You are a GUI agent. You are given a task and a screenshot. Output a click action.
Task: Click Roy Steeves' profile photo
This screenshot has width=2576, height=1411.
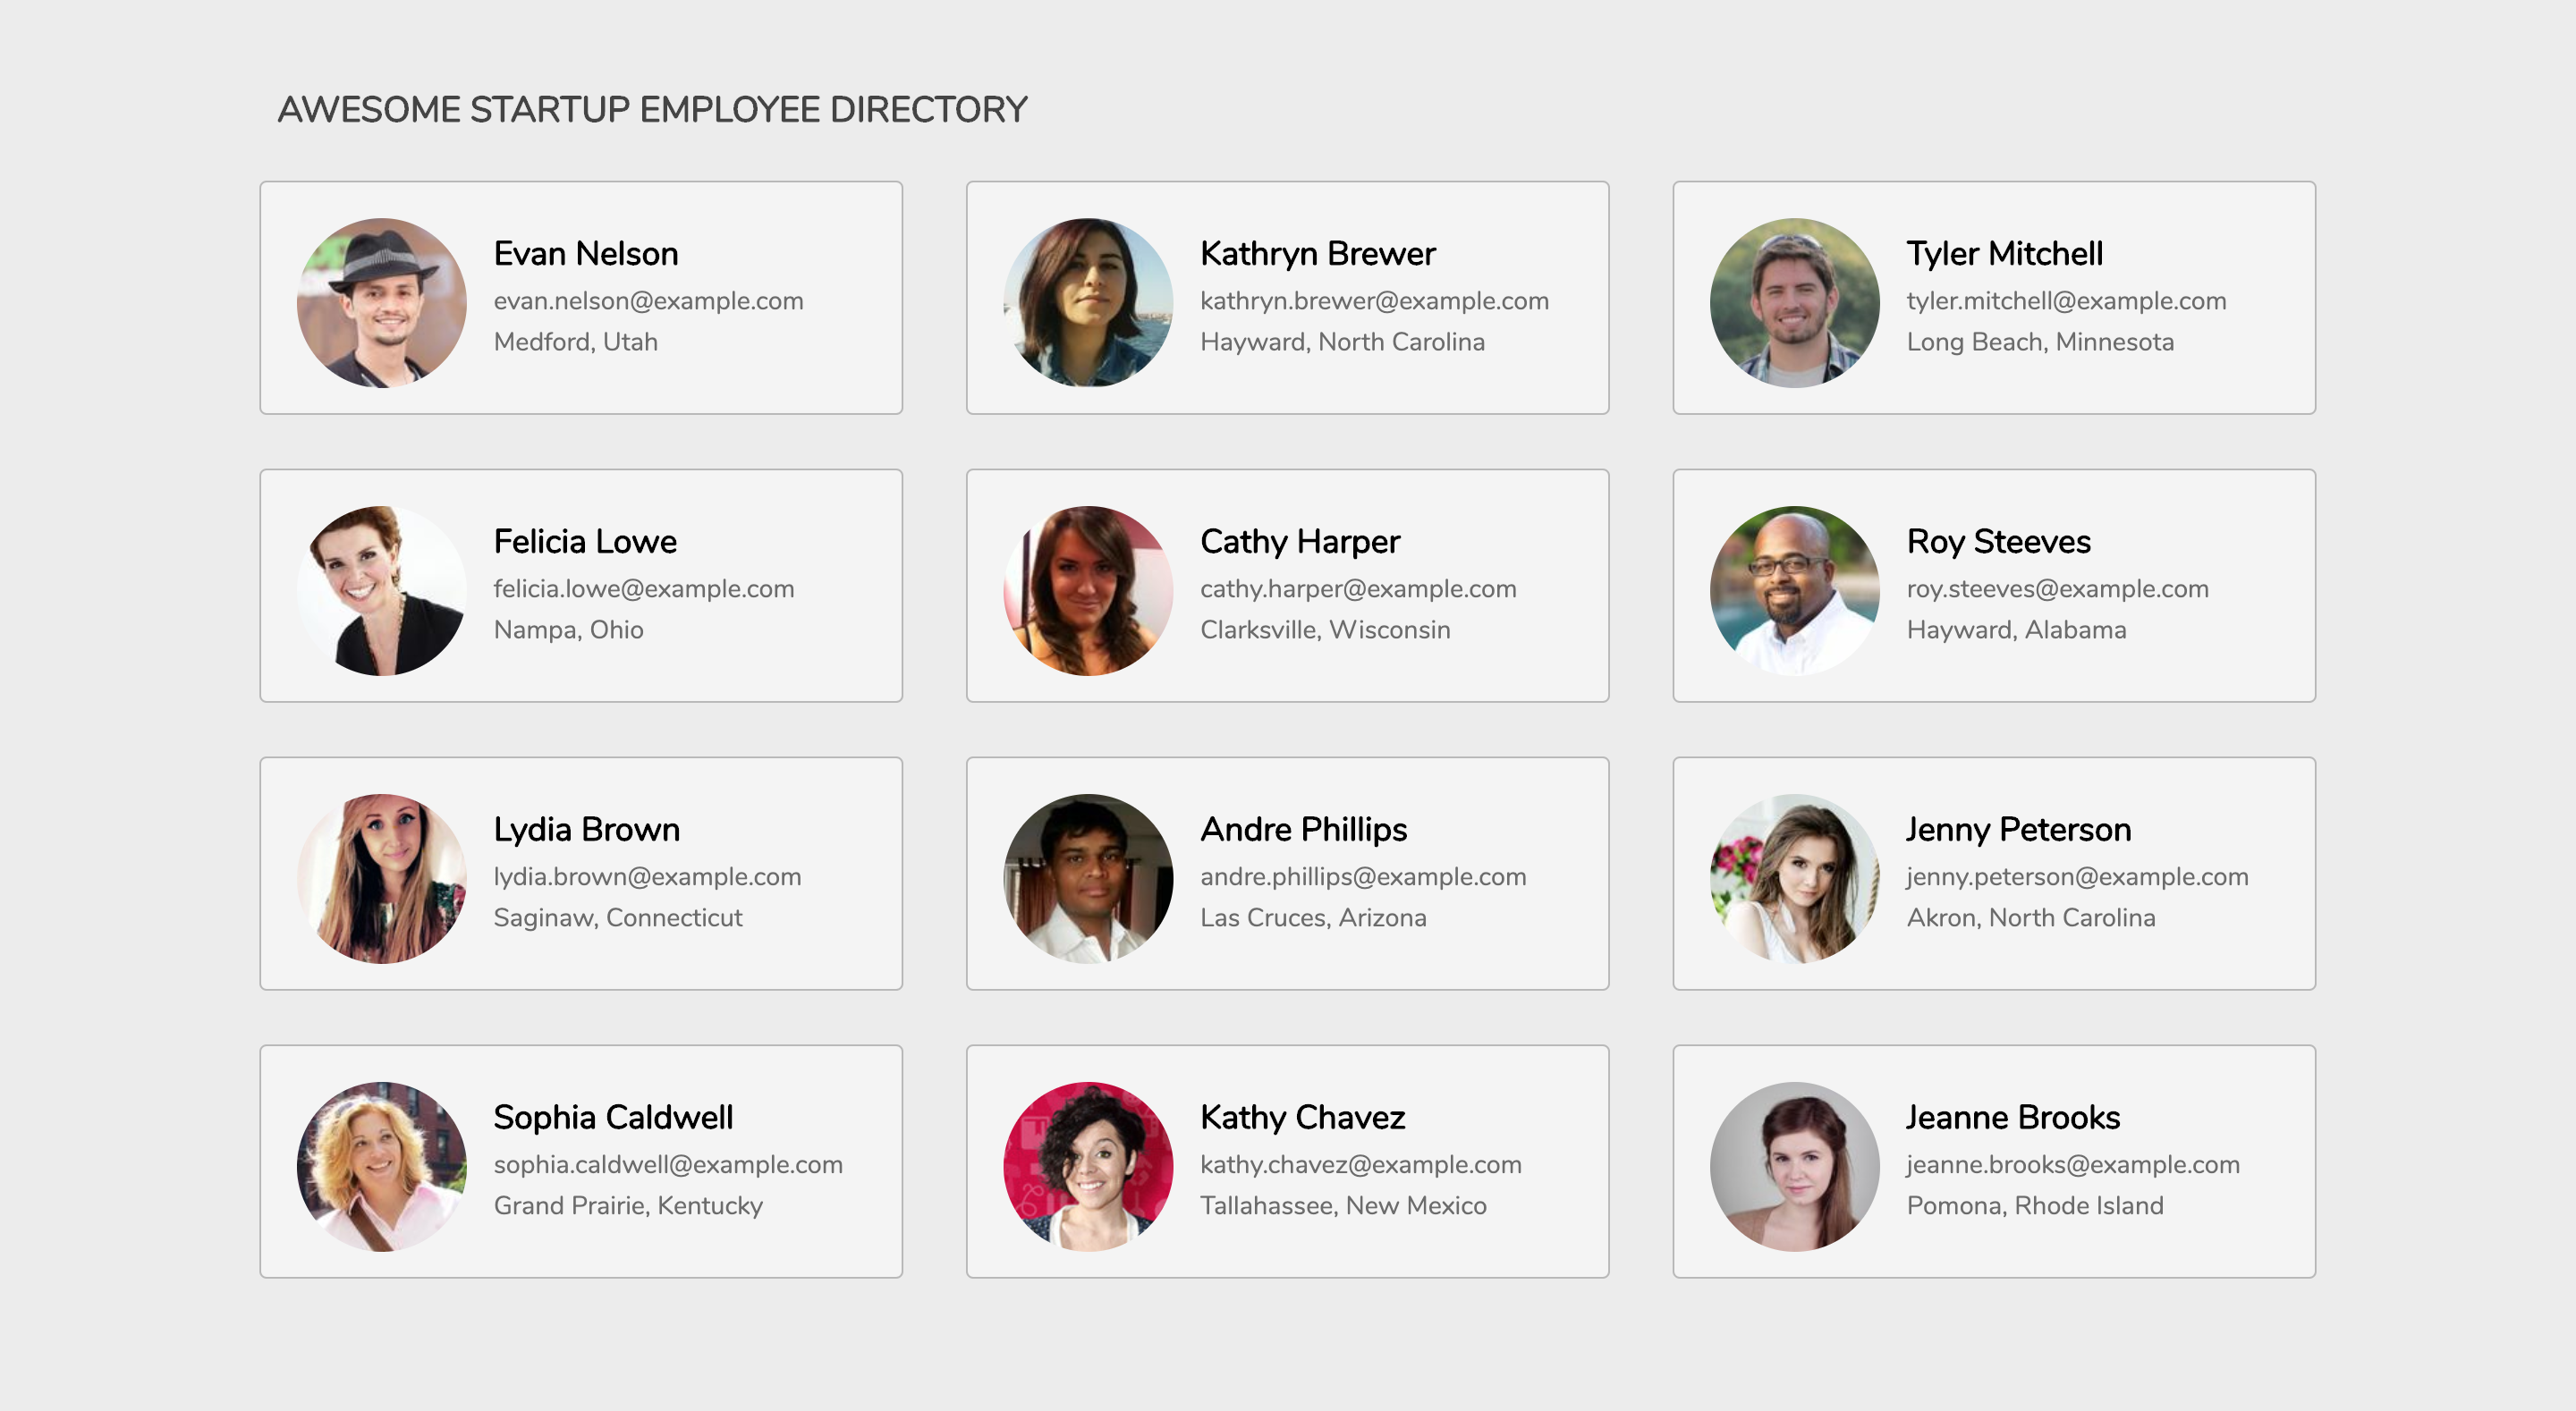click(1794, 590)
